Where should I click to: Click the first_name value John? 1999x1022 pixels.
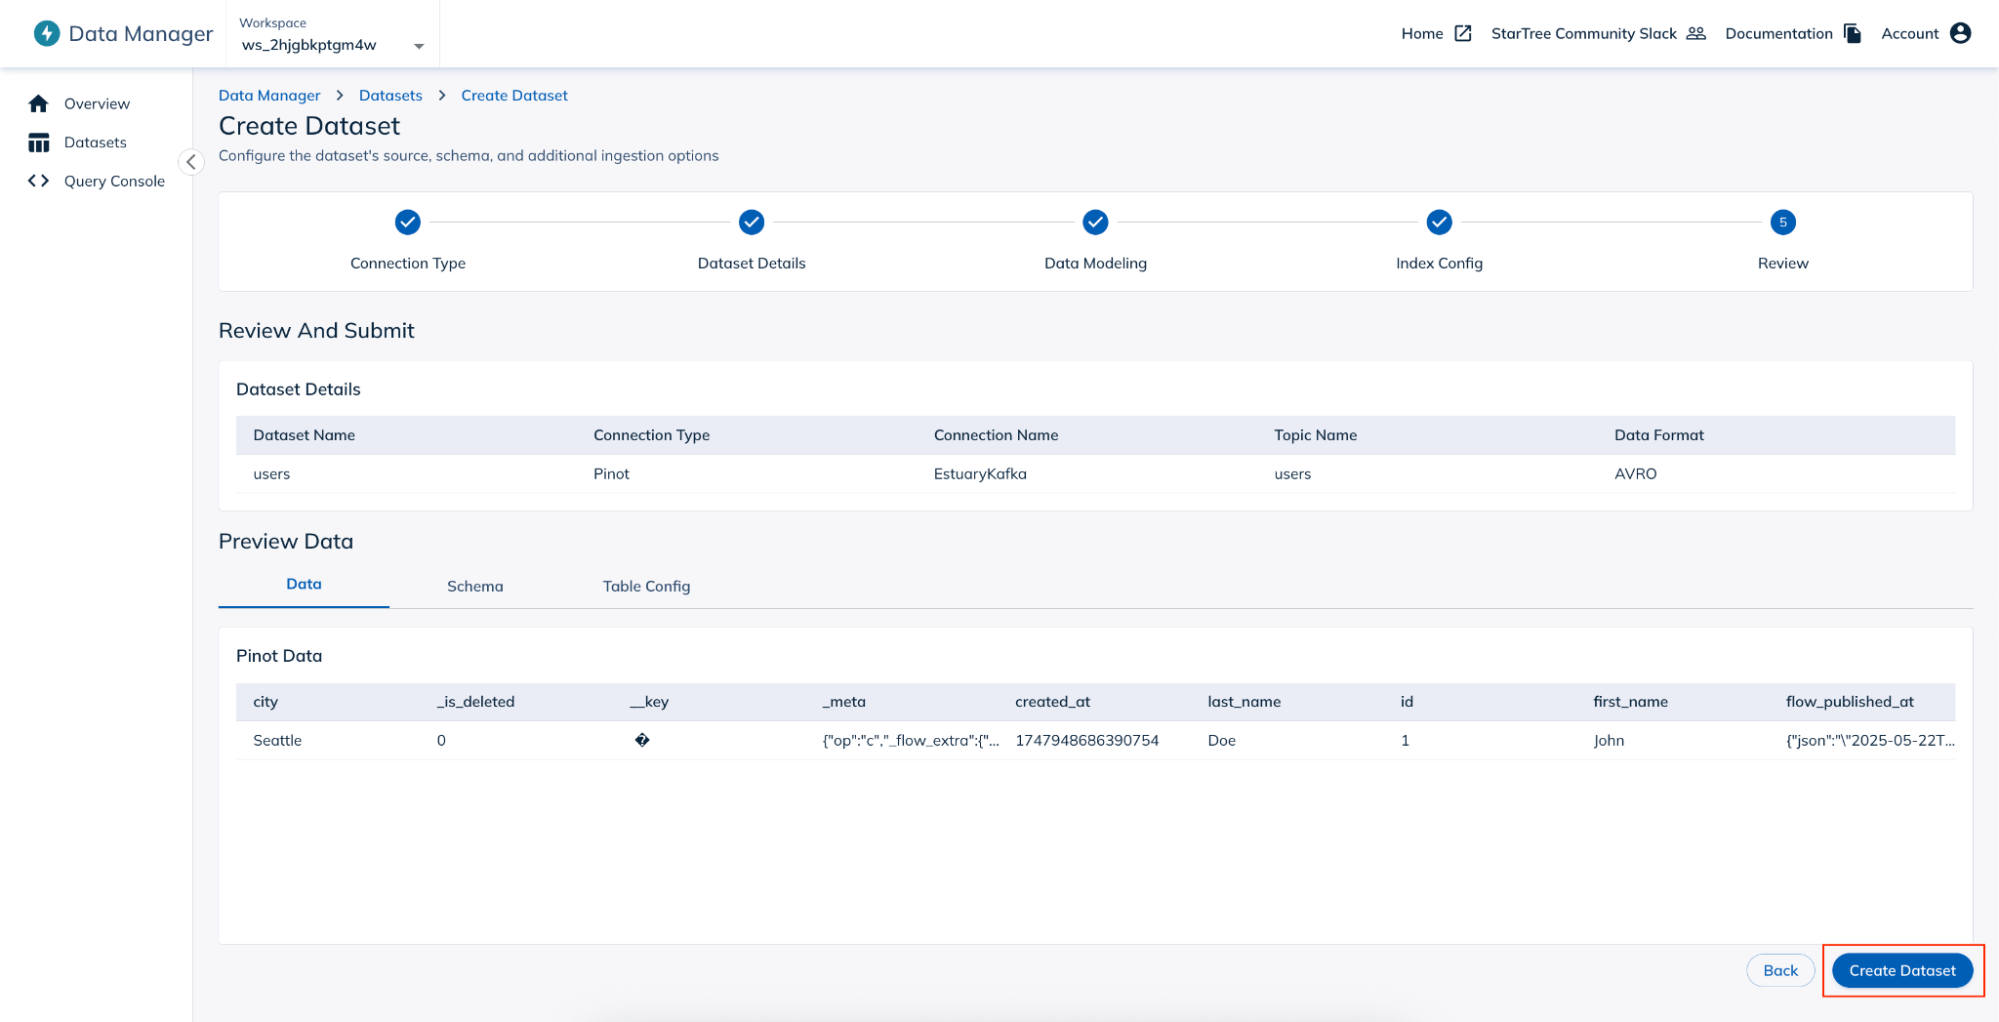[1609, 740]
